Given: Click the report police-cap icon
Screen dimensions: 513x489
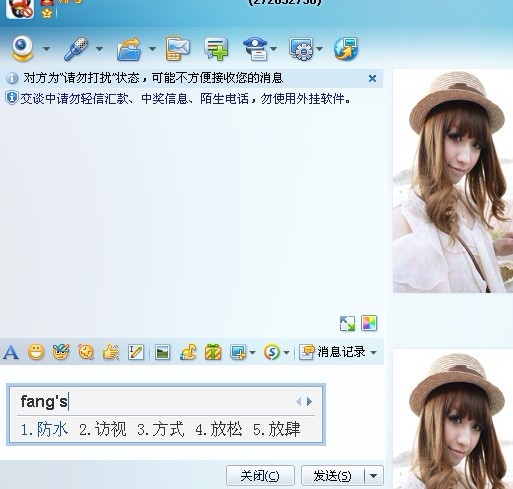Looking at the screenshot, I should [256, 49].
